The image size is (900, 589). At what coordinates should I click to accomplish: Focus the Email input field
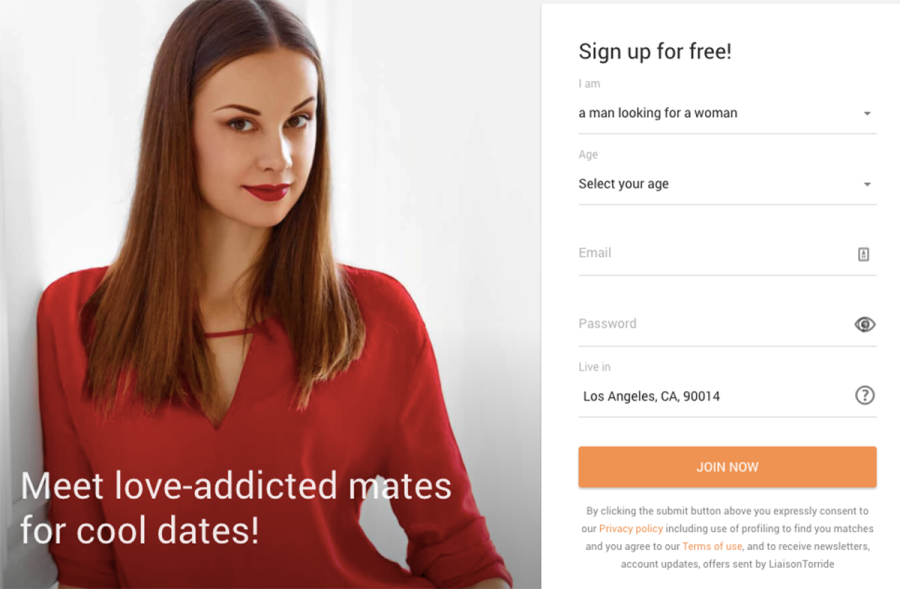point(717,253)
